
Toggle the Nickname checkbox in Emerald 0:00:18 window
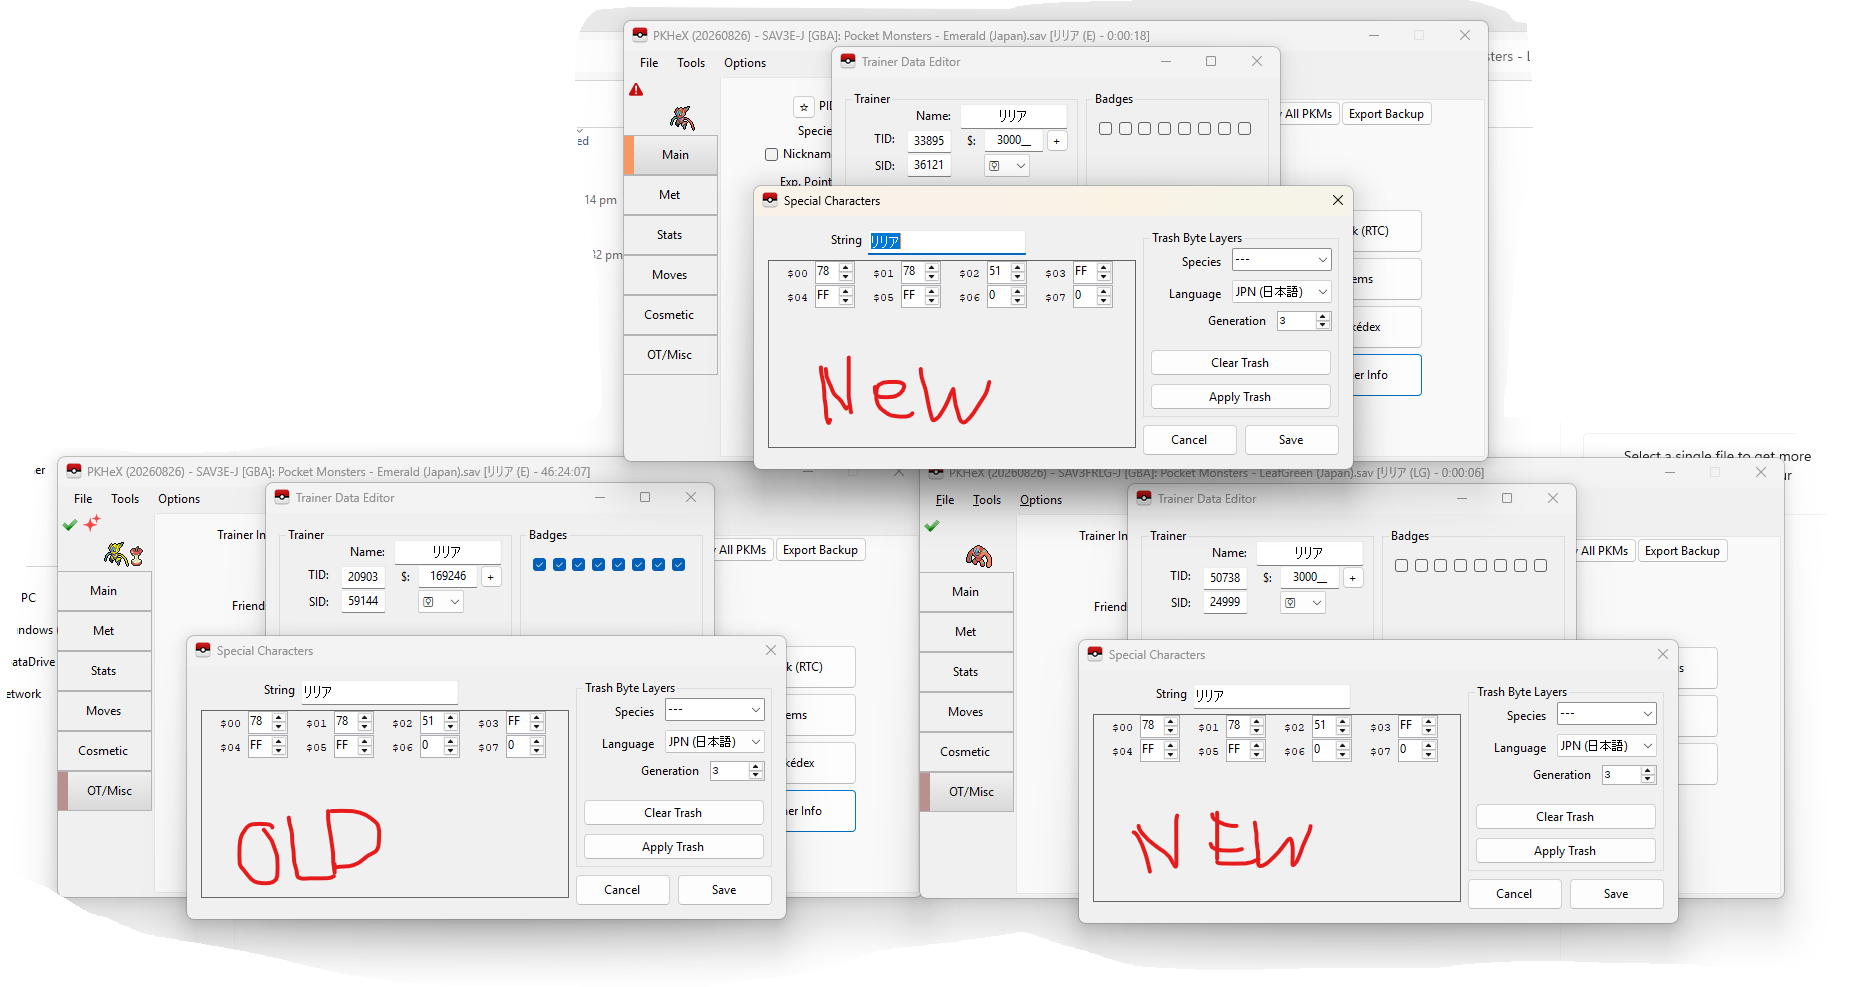point(771,154)
